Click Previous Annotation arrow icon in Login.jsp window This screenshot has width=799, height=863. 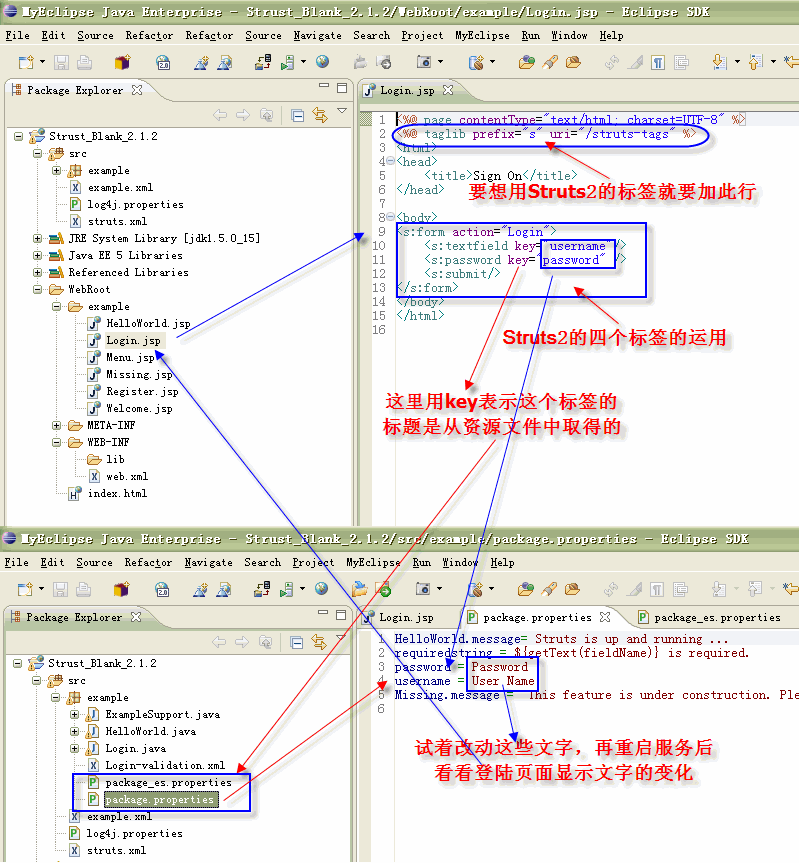pos(756,62)
